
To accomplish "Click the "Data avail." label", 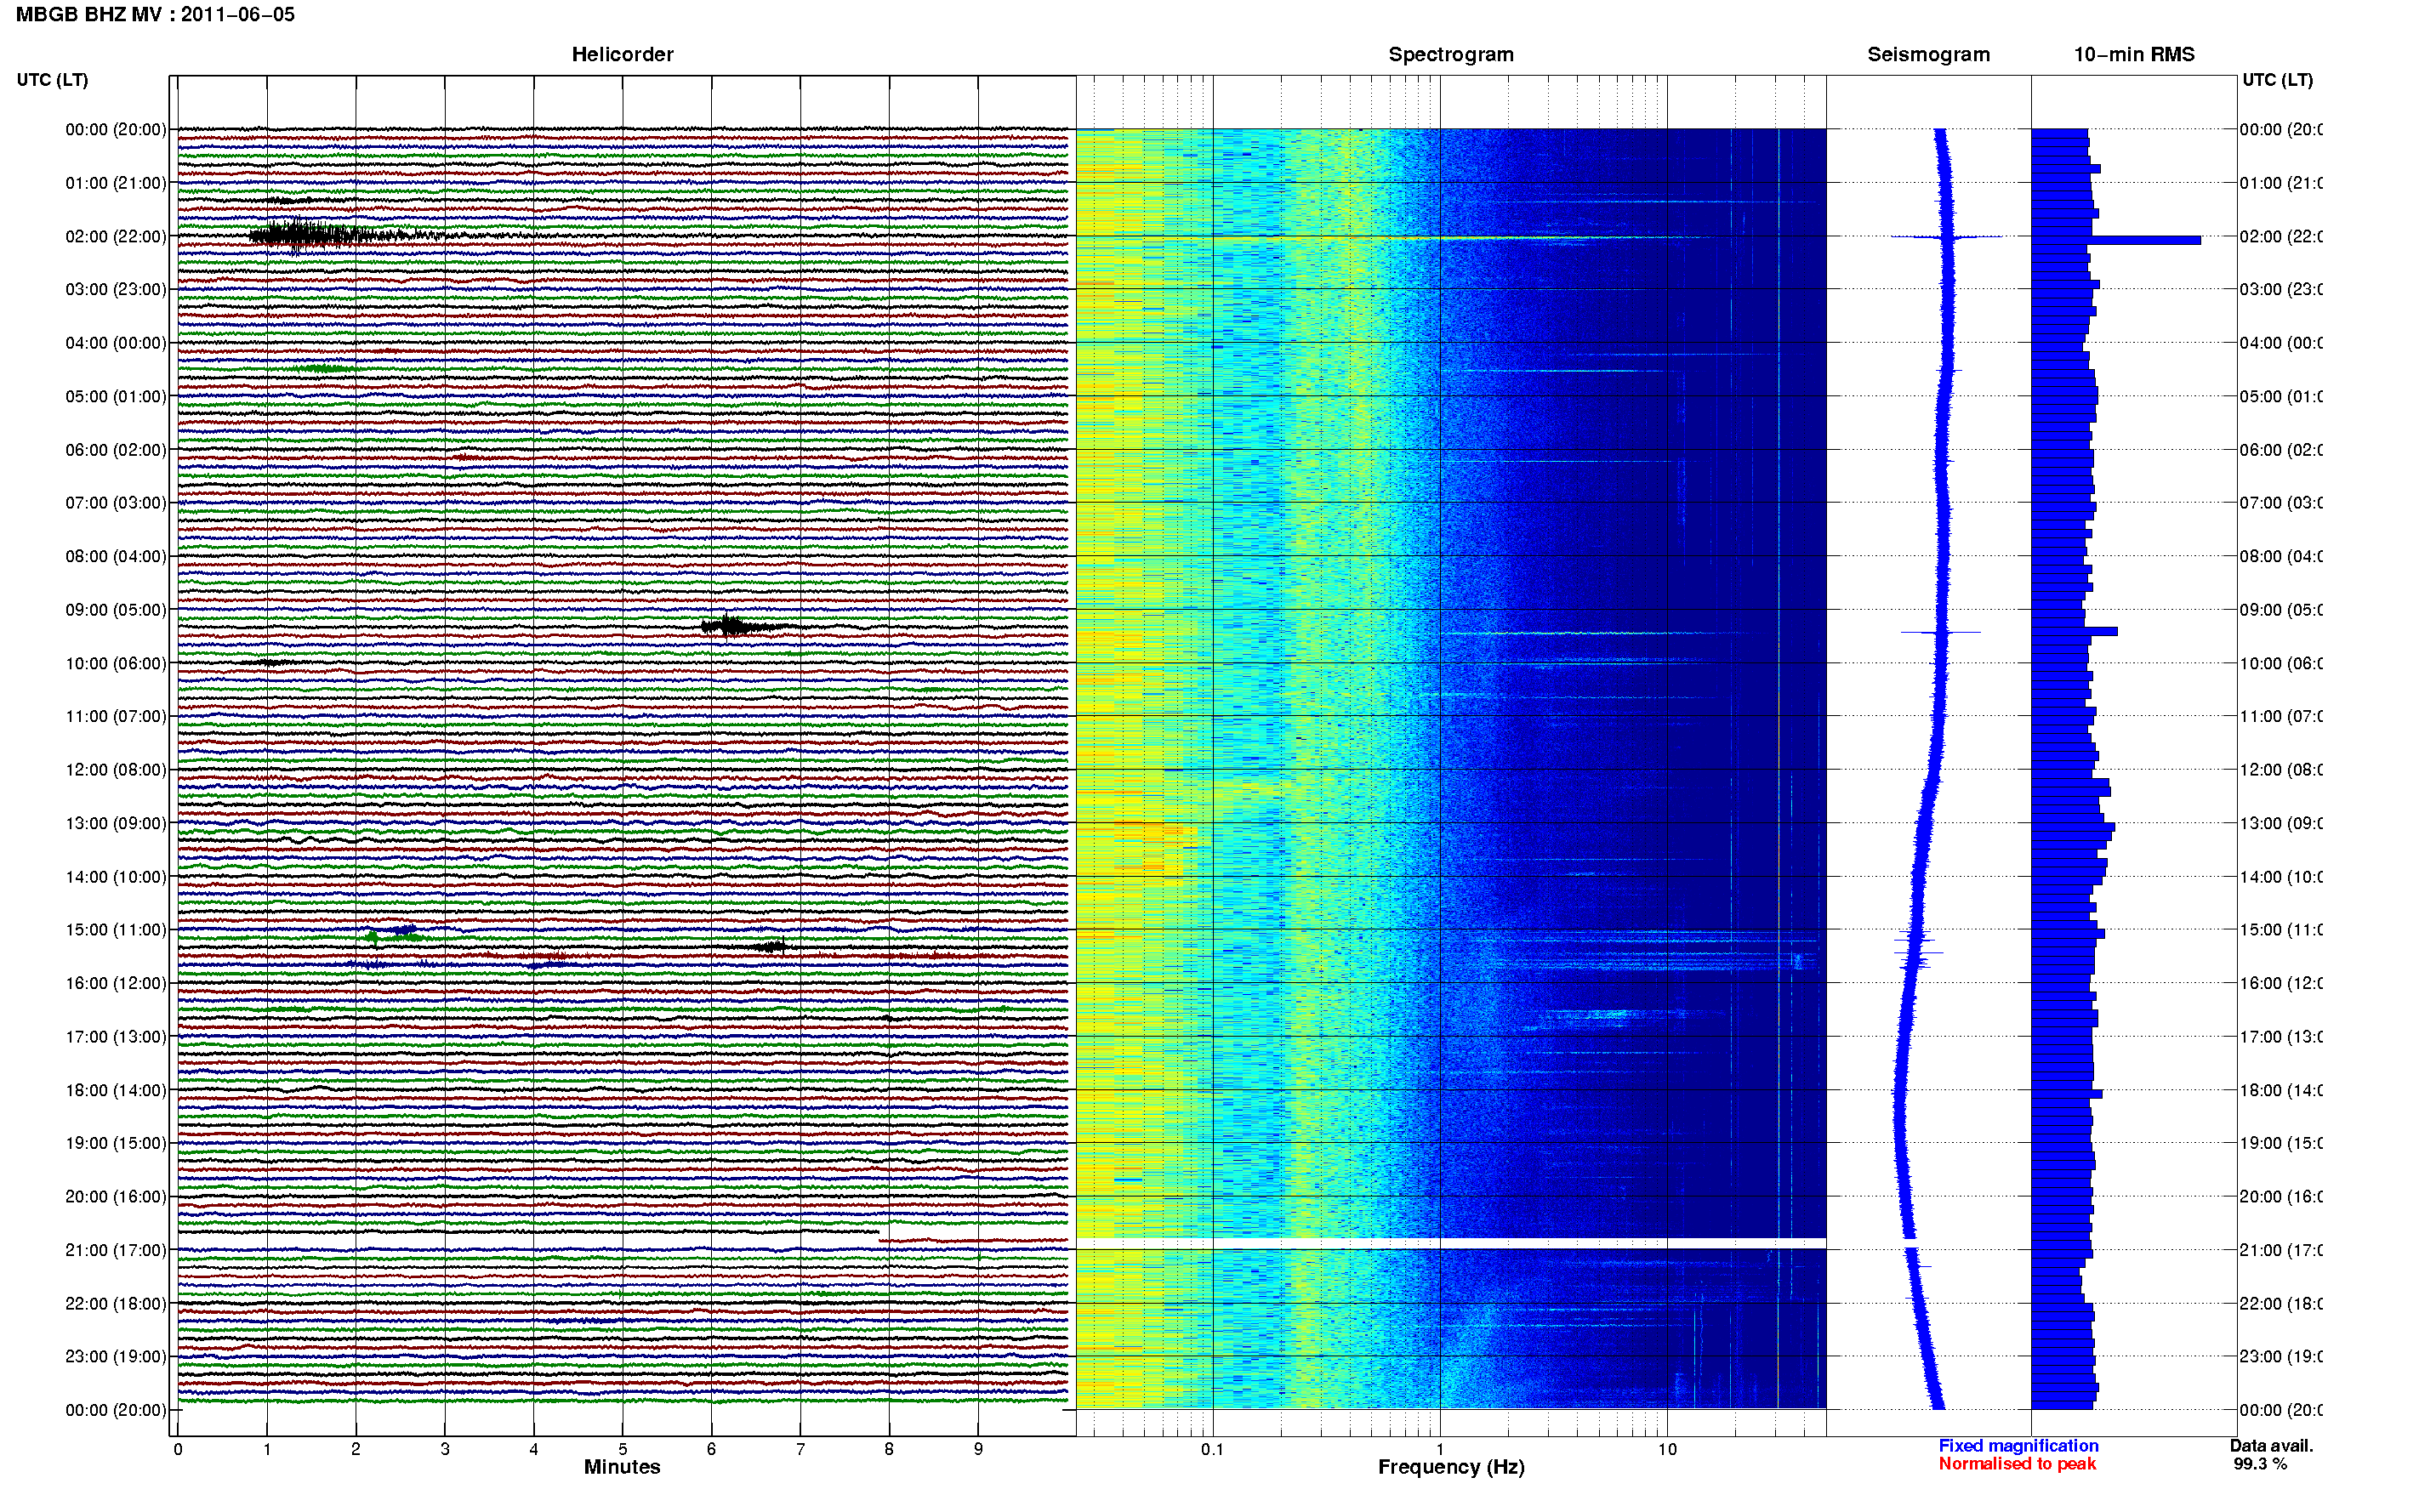I will pyautogui.click(x=2271, y=1445).
